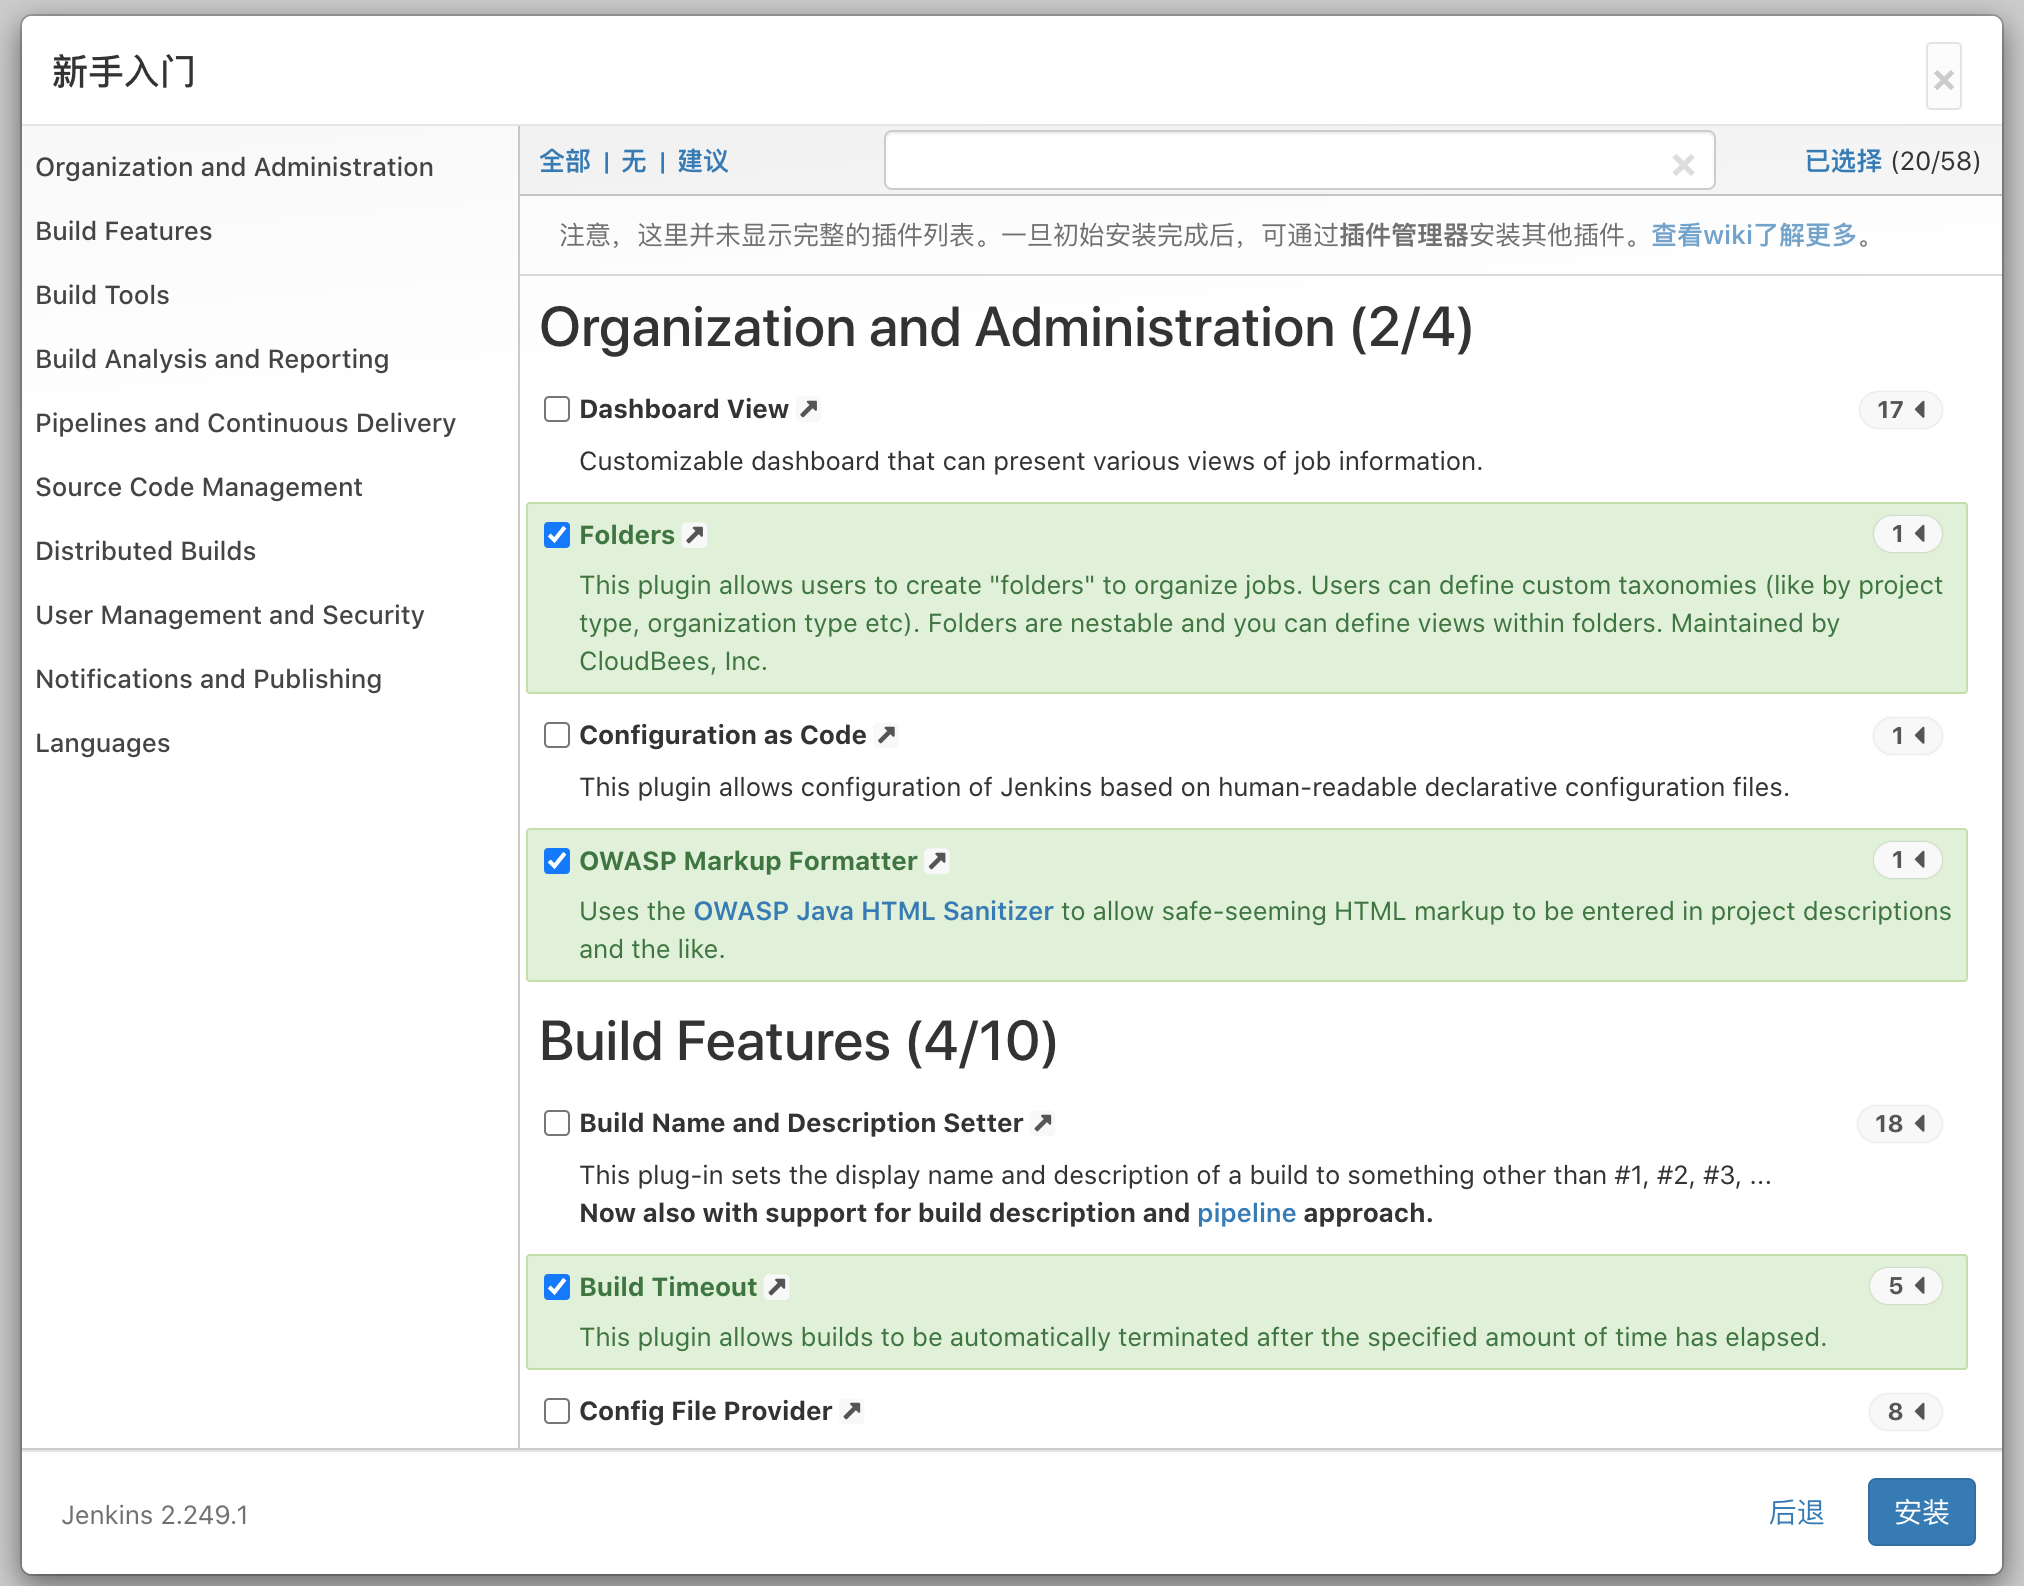Viewport: 2024px width, 1586px height.
Task: Click the 建议 recommended tab
Action: point(700,159)
